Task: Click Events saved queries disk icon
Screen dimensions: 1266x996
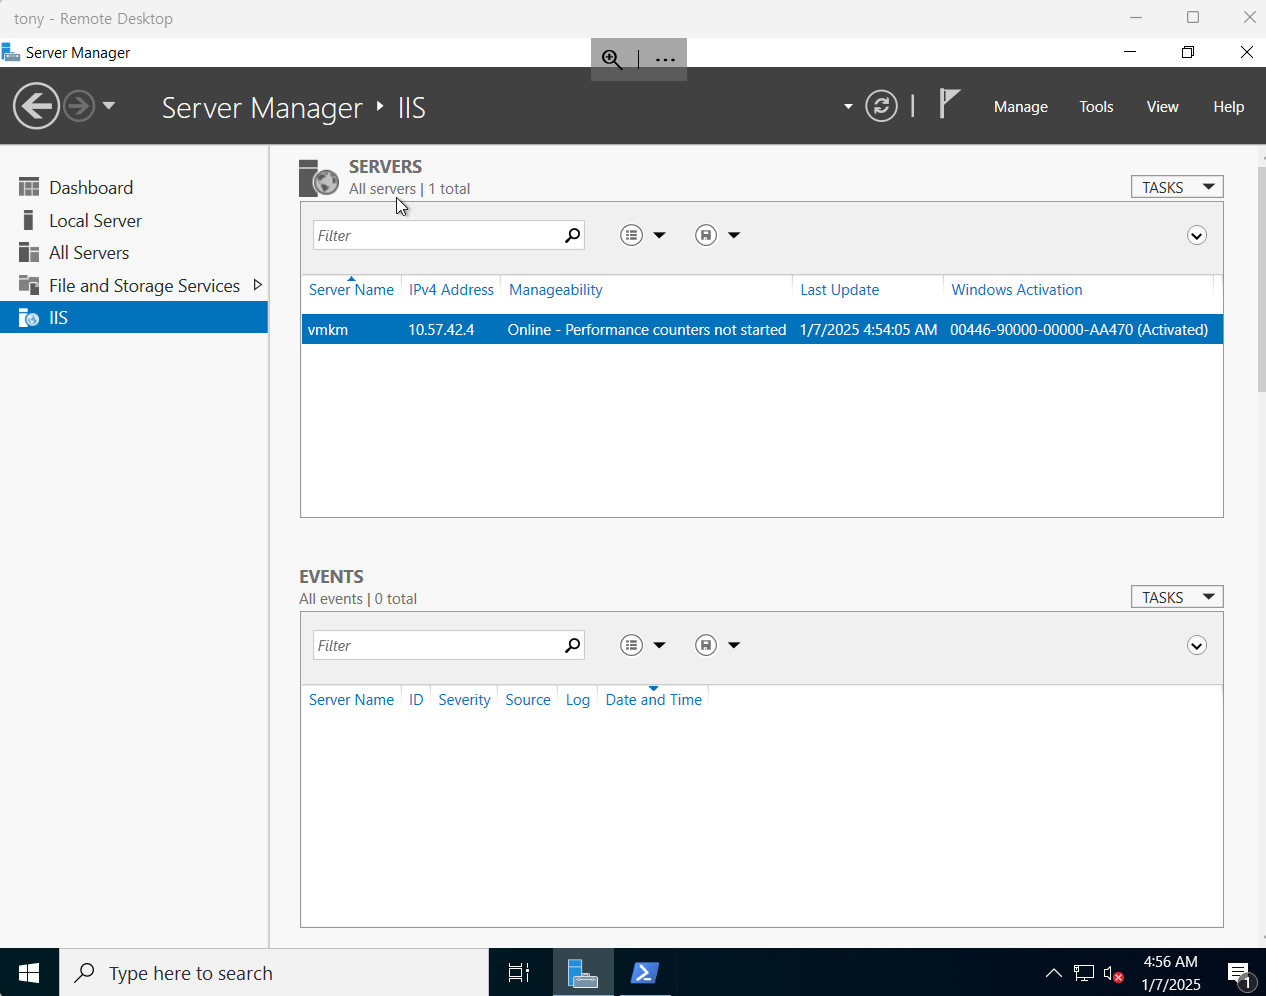Action: [x=706, y=645]
